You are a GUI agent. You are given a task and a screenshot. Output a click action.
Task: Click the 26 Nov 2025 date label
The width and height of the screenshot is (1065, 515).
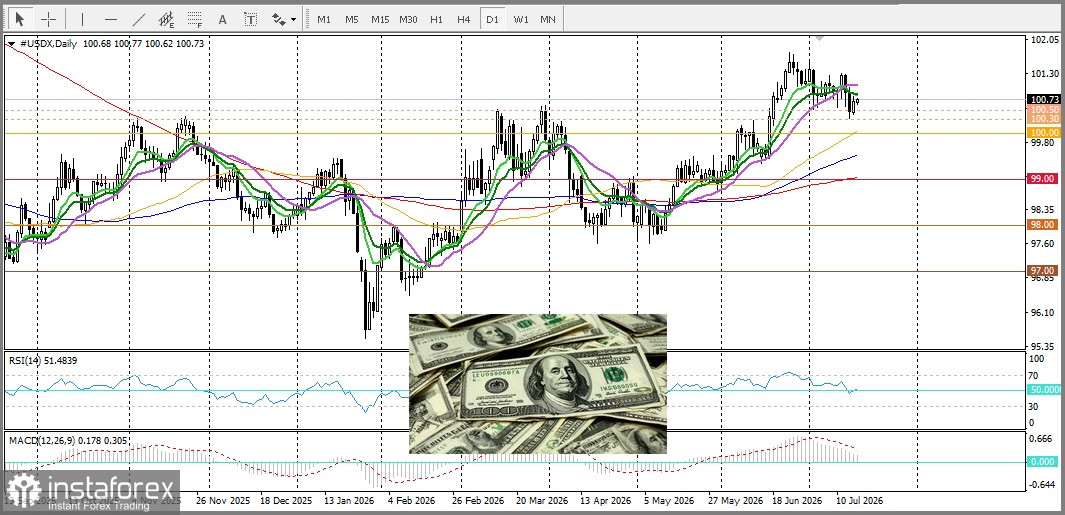coord(223,501)
